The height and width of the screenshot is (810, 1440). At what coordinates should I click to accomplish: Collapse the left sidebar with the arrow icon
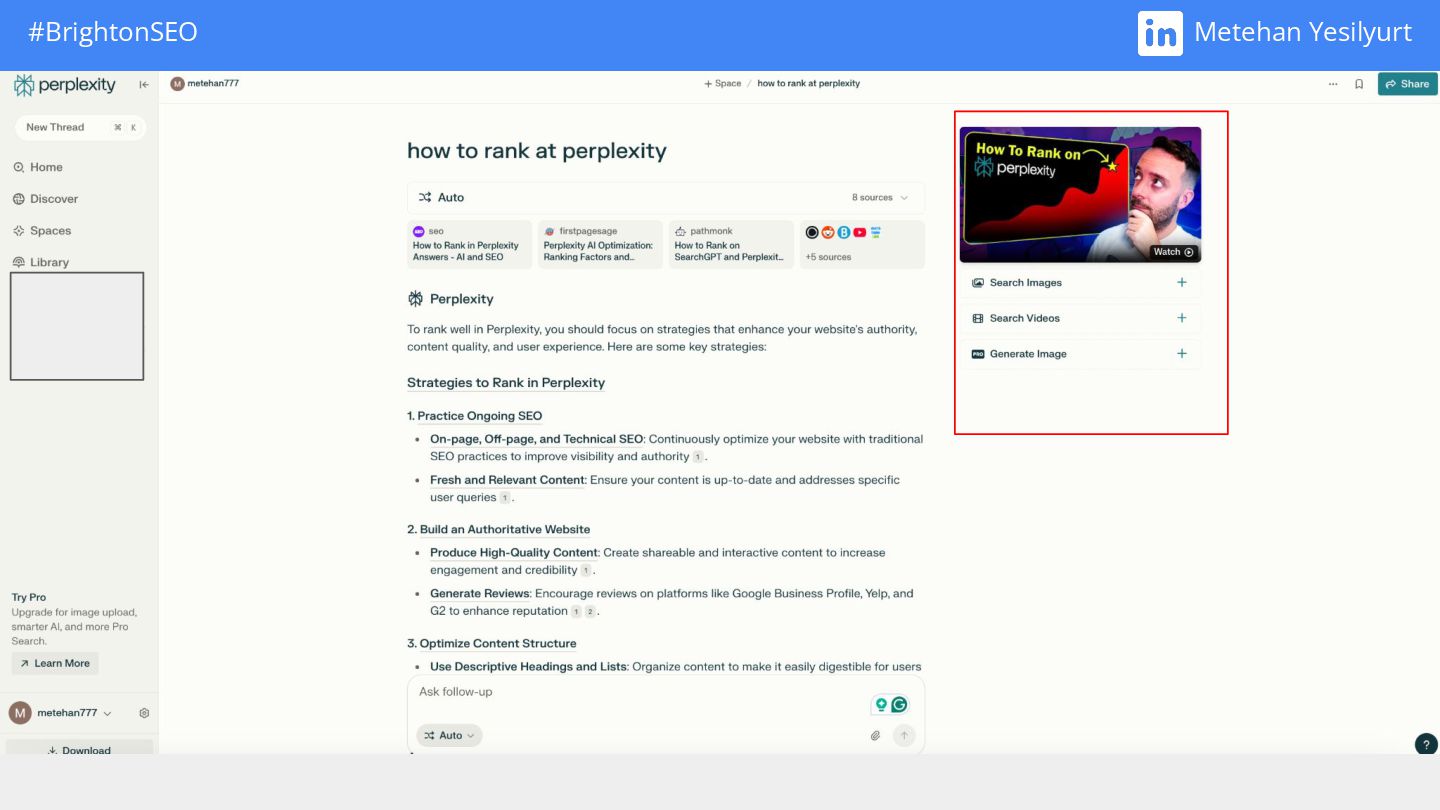pyautogui.click(x=144, y=85)
